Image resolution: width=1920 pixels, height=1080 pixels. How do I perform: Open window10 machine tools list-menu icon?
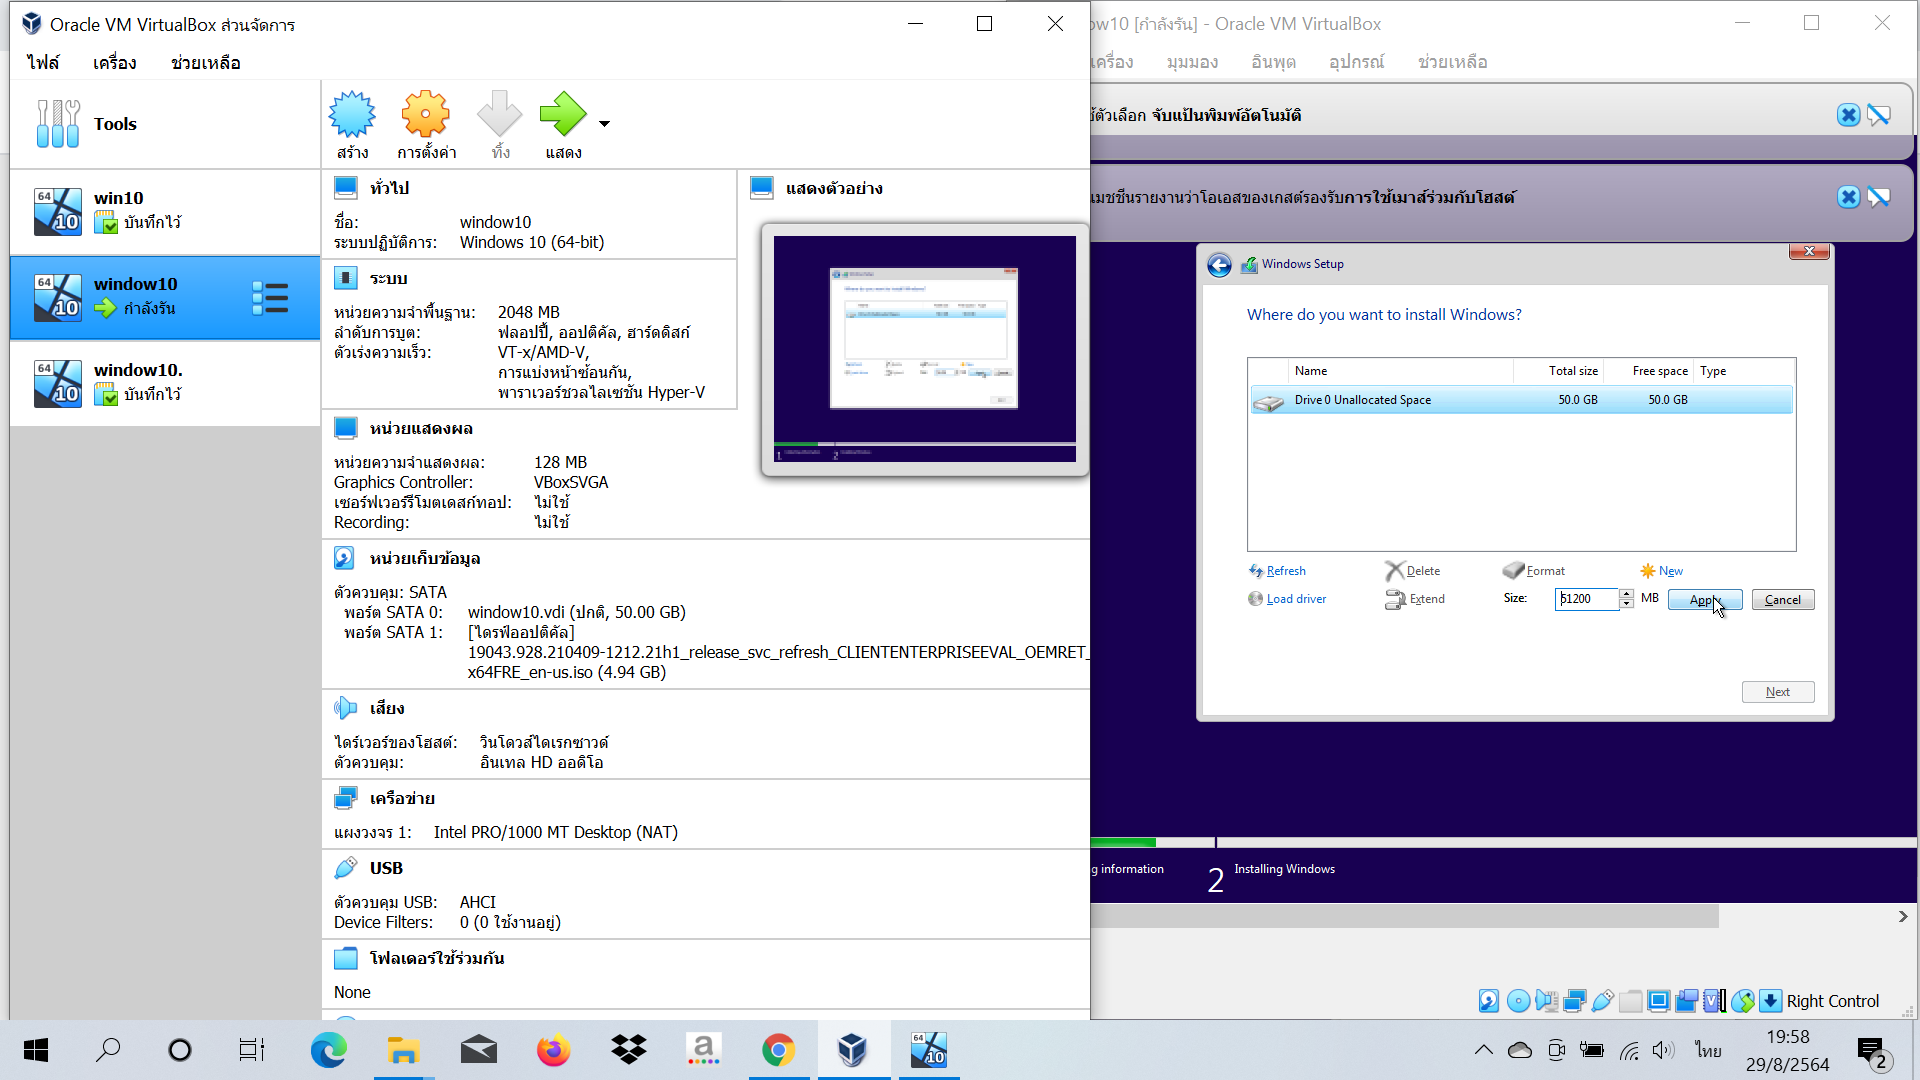click(x=270, y=298)
